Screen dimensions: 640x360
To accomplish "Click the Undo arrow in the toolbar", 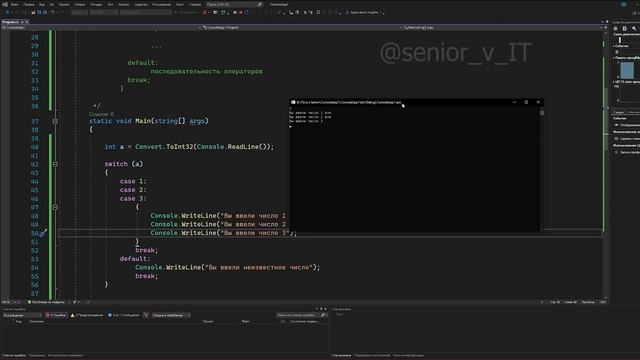I will (53, 13).
